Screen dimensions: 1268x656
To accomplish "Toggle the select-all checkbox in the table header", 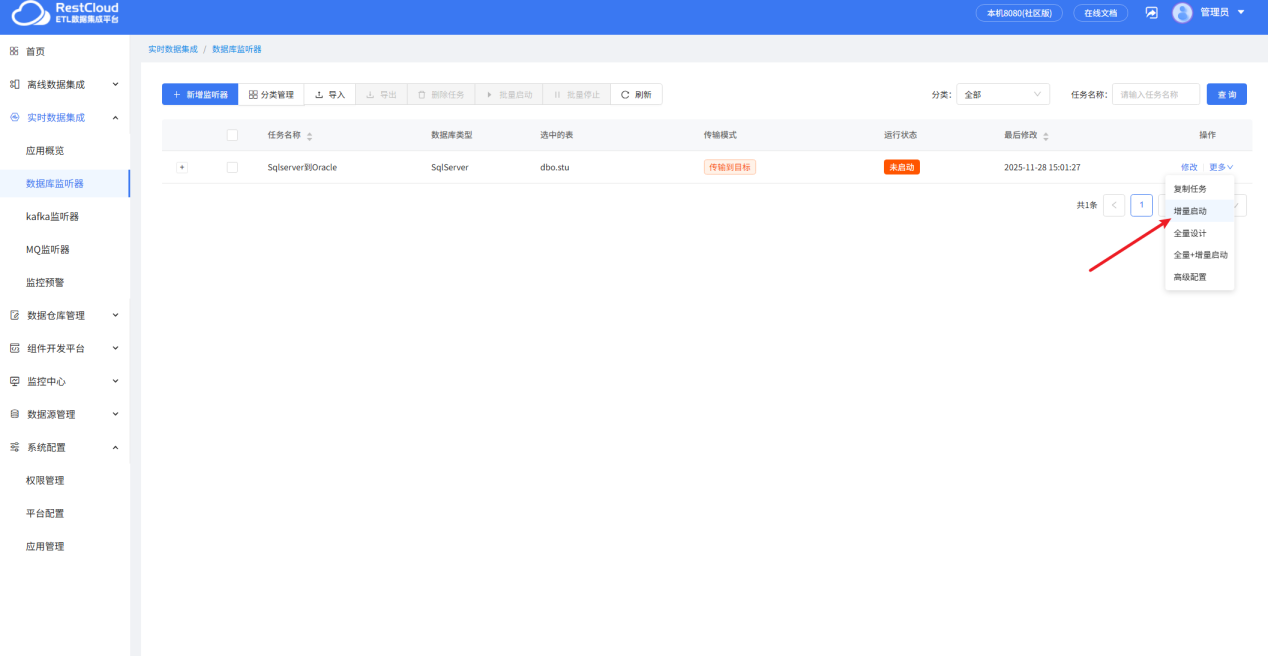I will (x=232, y=135).
